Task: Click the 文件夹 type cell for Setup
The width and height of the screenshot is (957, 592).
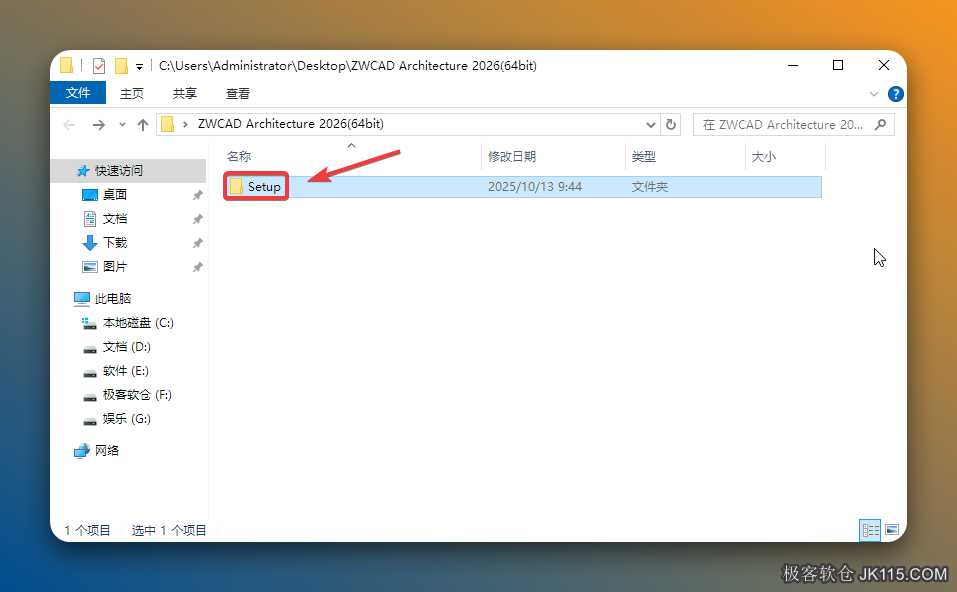Action: (x=649, y=187)
